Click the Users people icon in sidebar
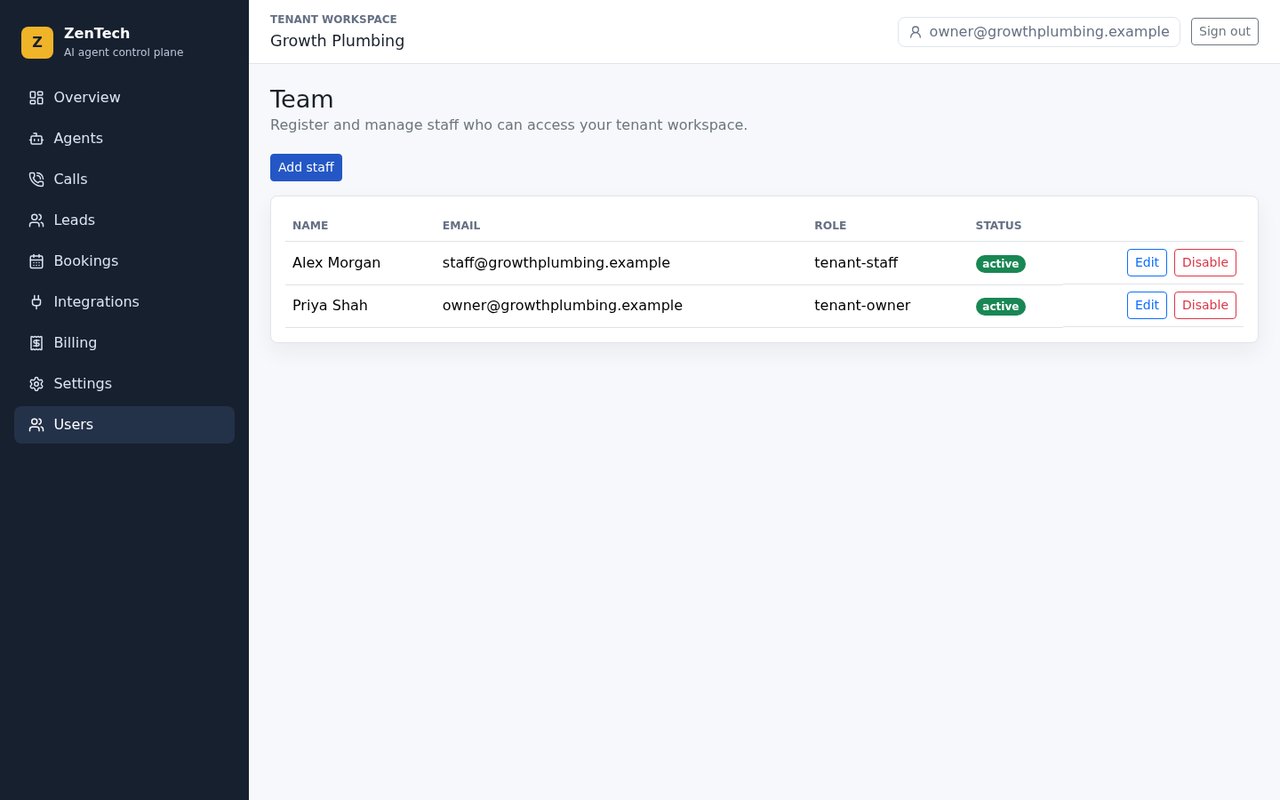The image size is (1280, 800). point(36,425)
